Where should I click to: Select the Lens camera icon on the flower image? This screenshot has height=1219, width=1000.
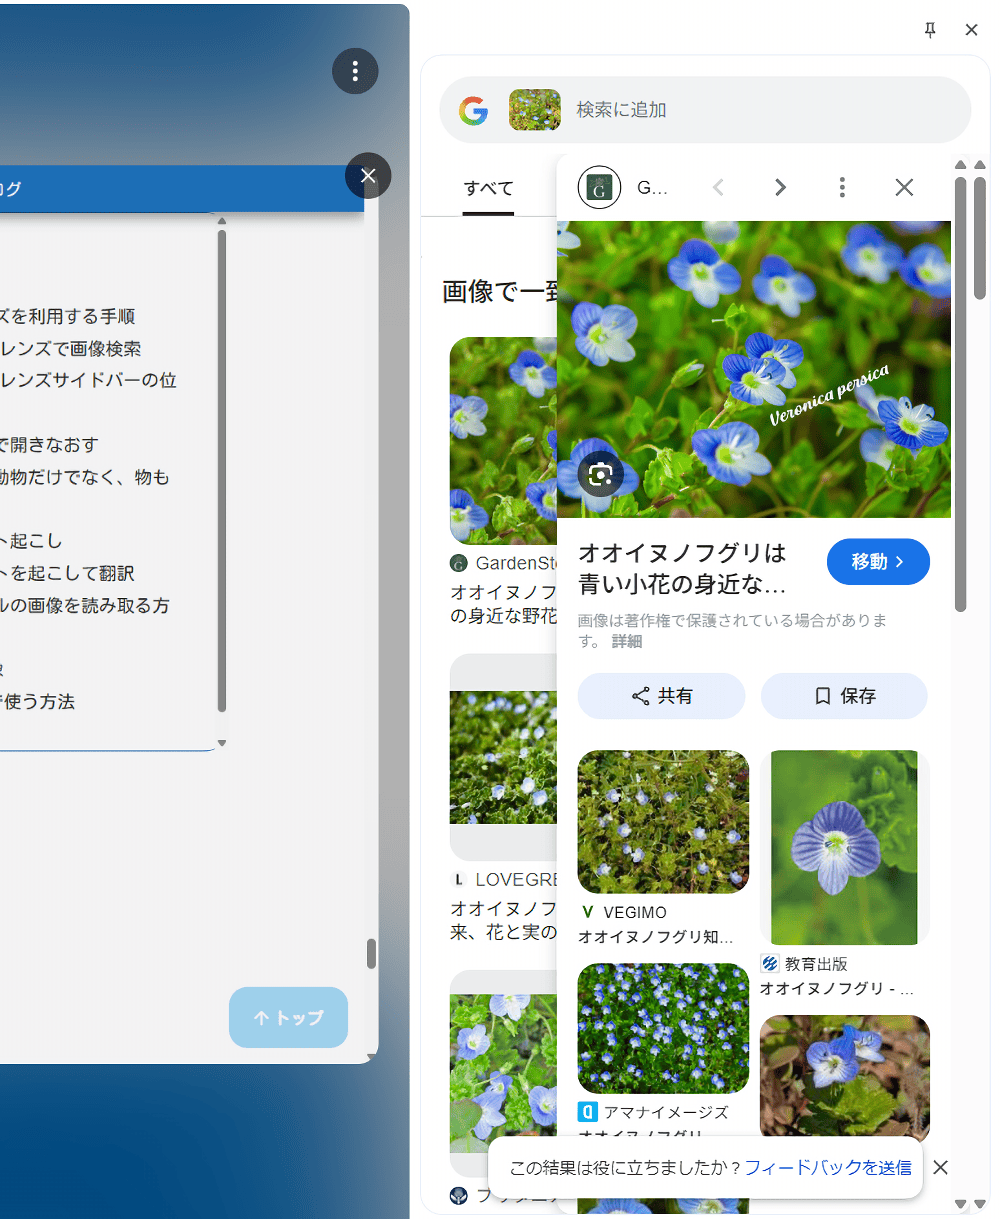point(600,474)
